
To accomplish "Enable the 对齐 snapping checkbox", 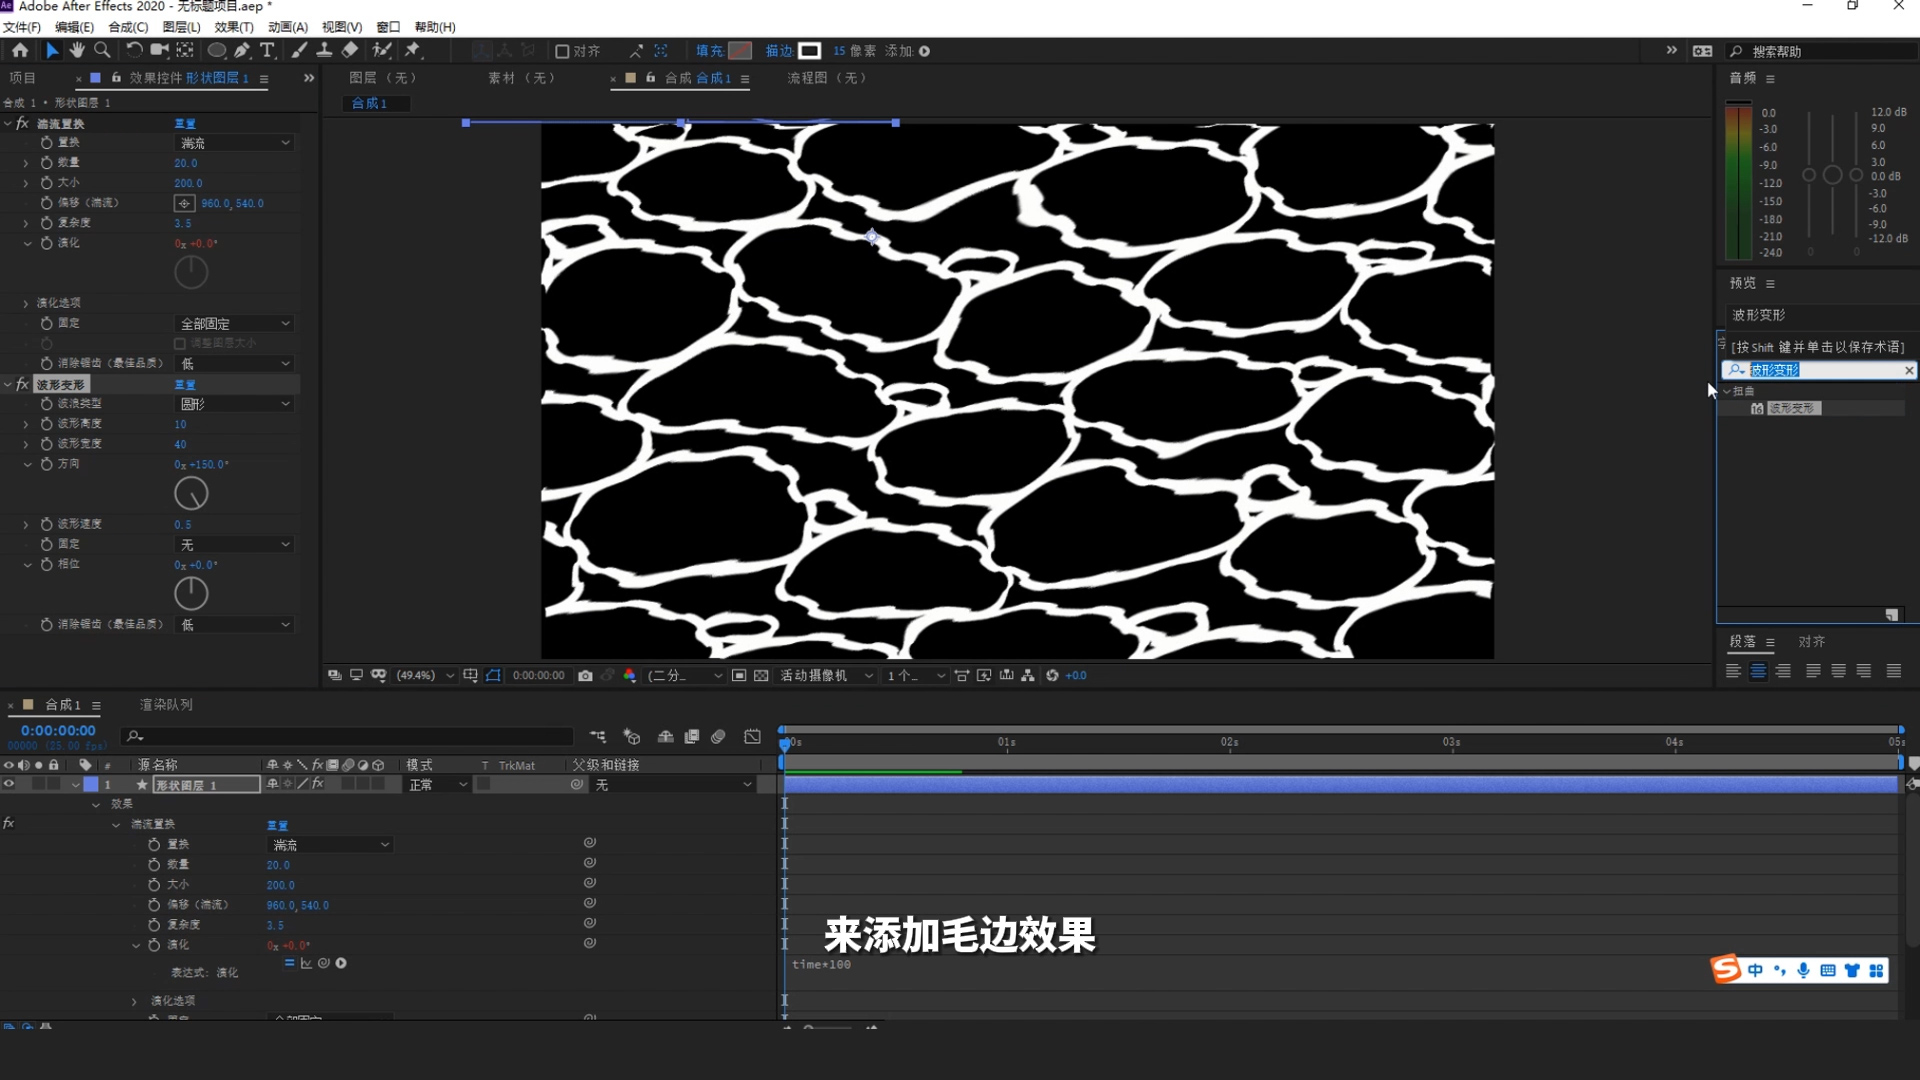I will click(562, 51).
